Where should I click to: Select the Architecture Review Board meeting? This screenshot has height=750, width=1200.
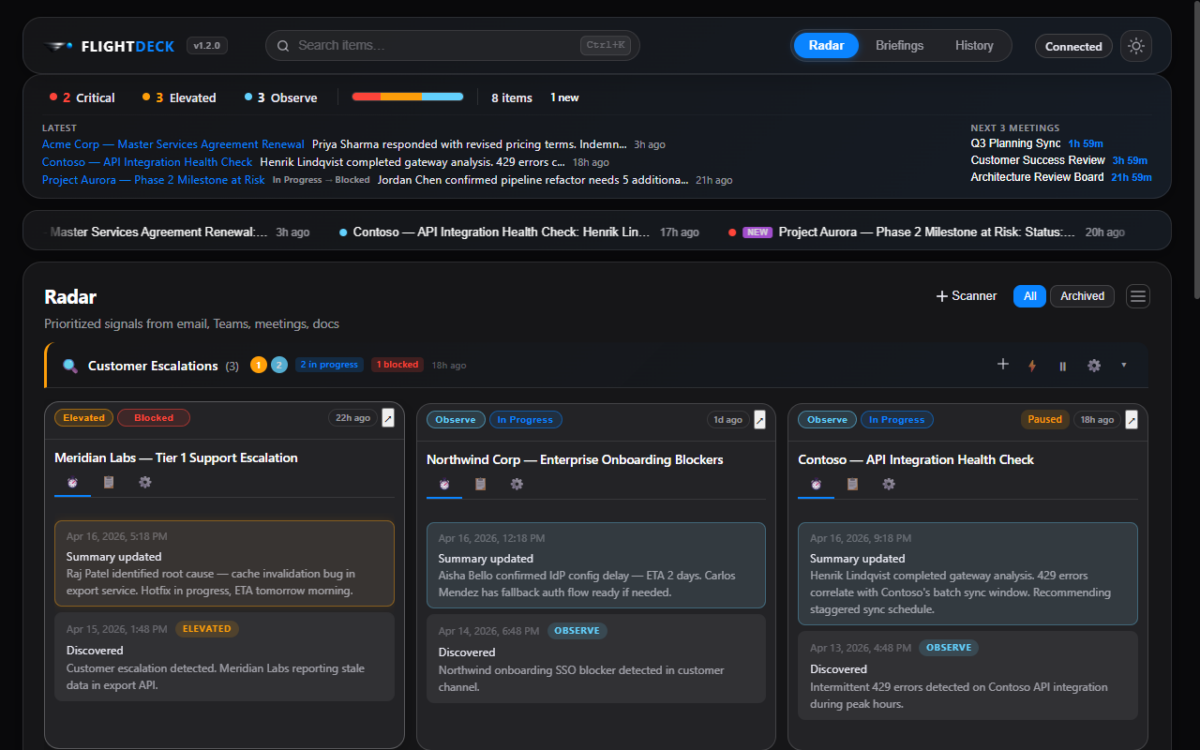1061,177
